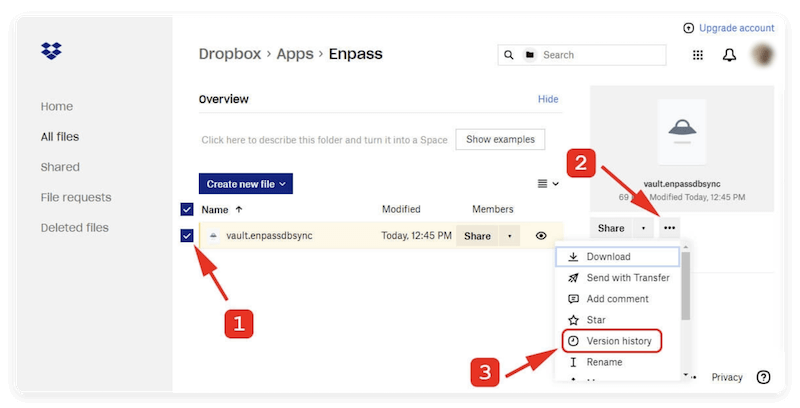Click the Version history clock icon

[573, 341]
